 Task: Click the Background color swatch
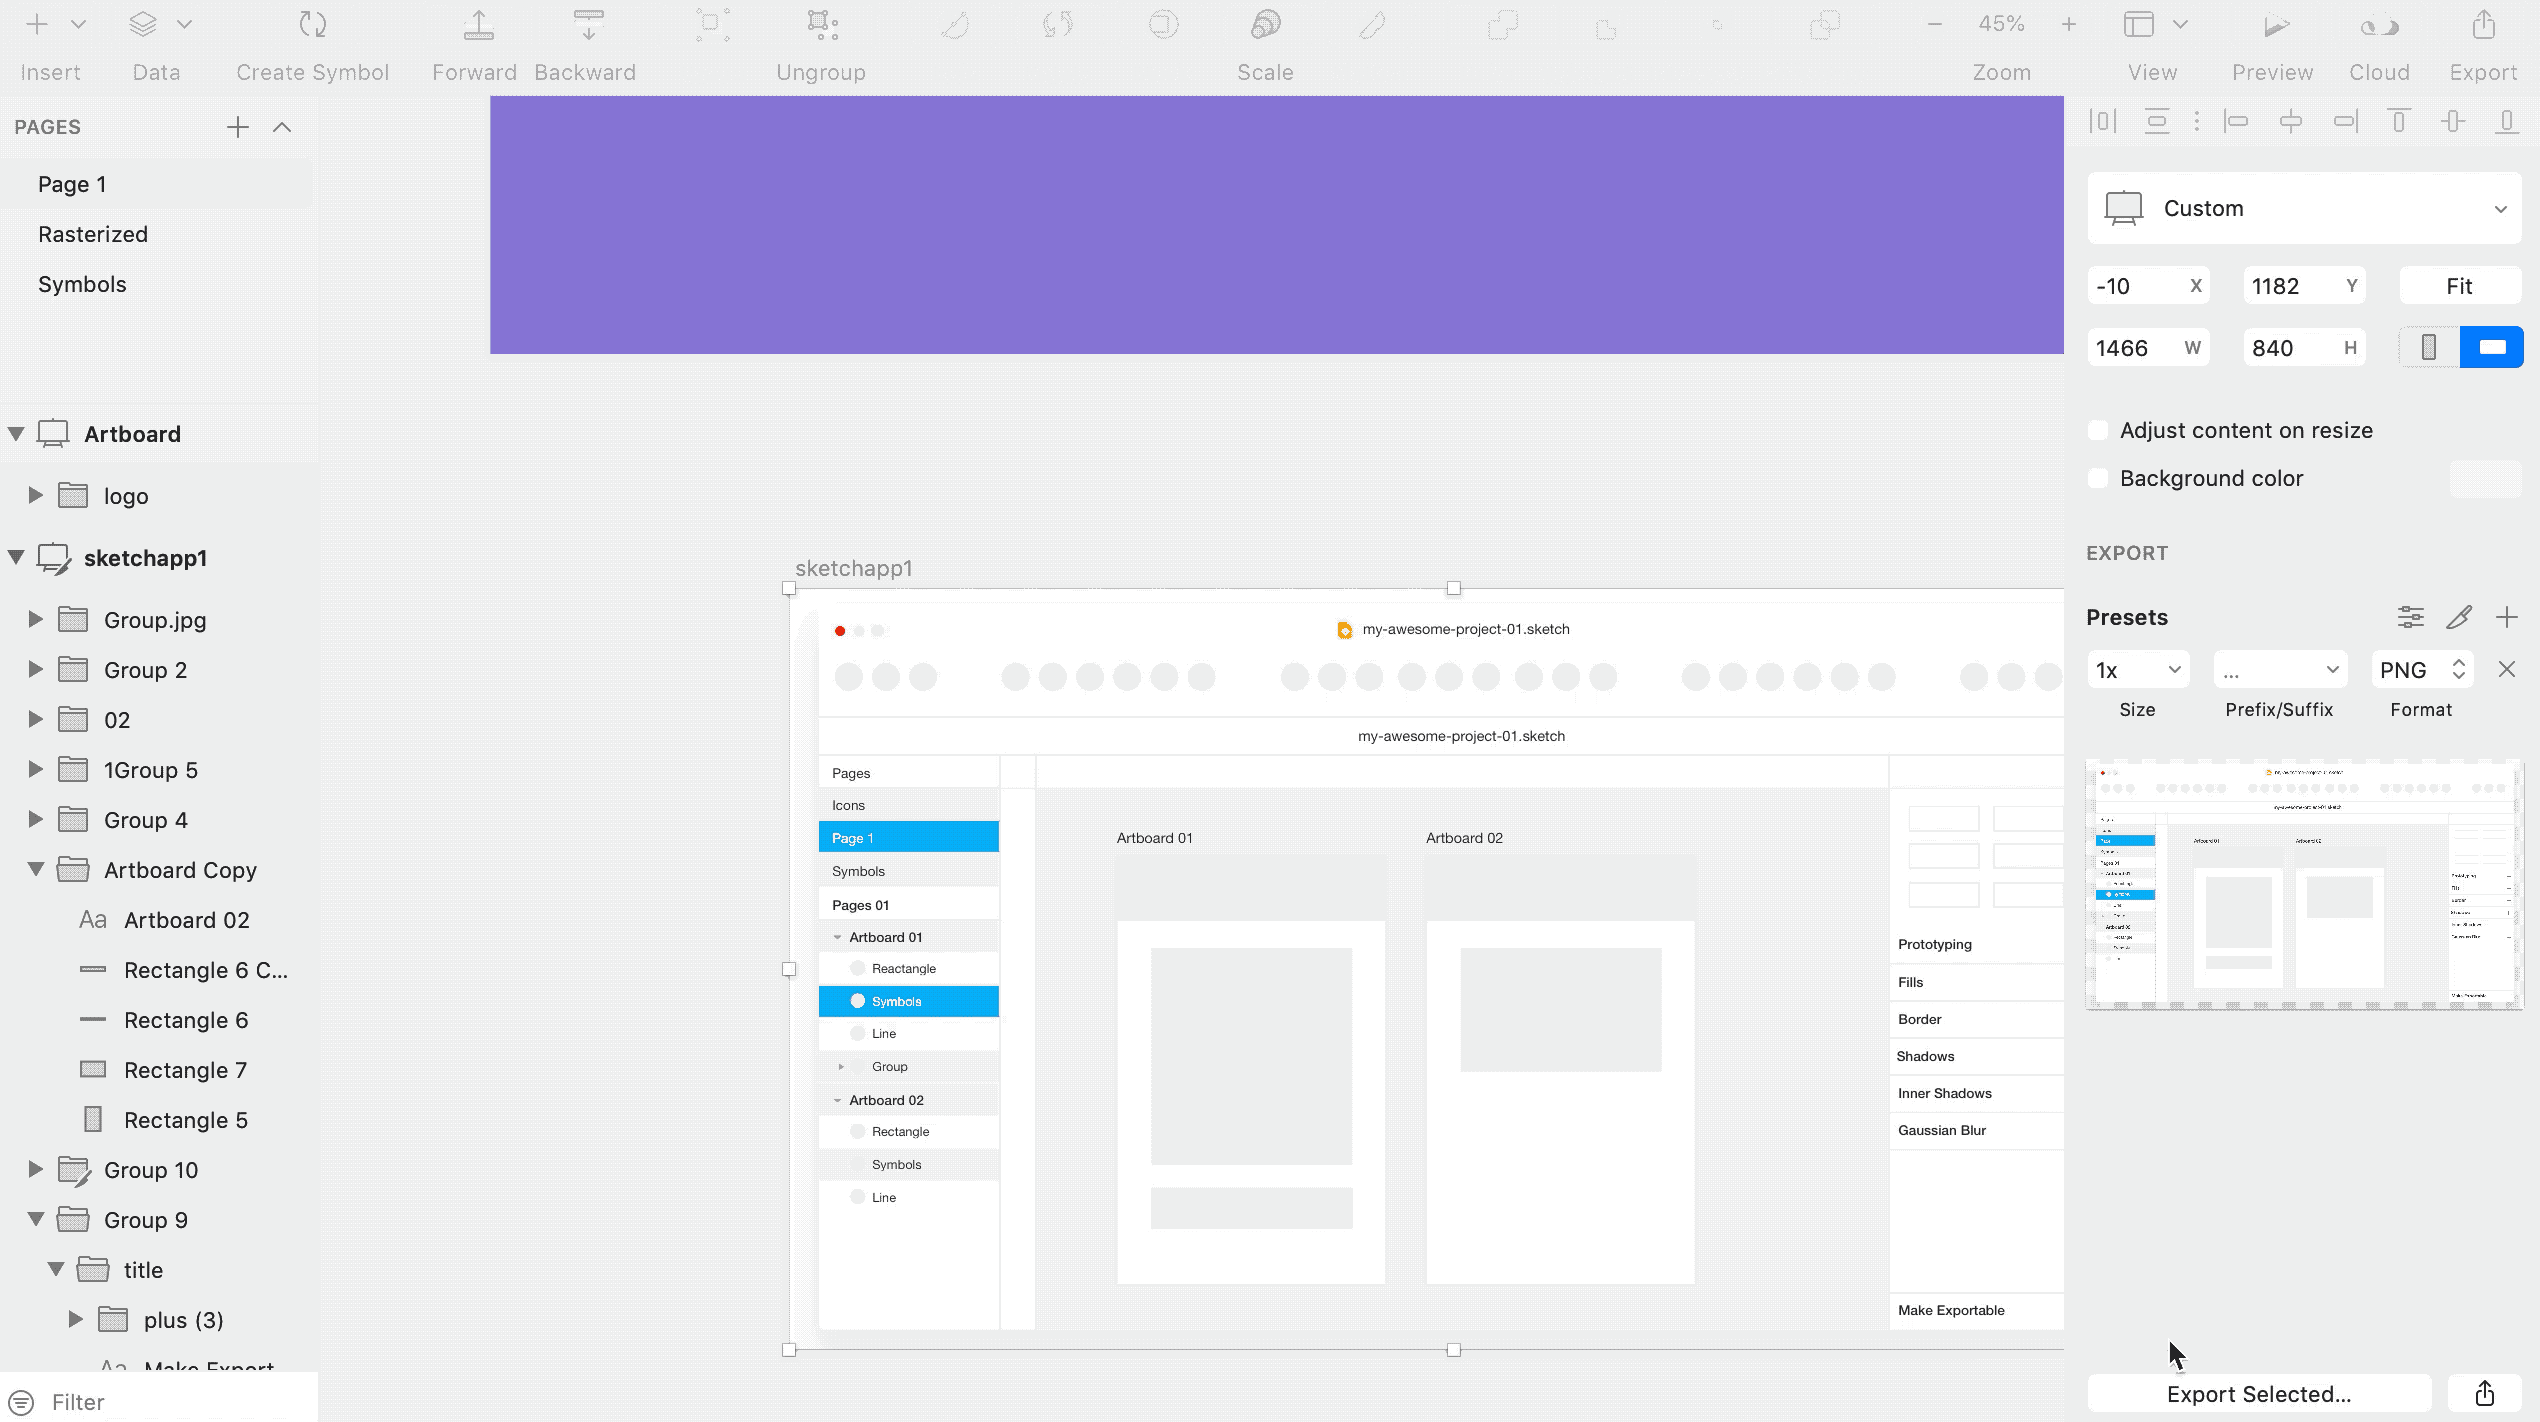pyautogui.click(x=2485, y=478)
